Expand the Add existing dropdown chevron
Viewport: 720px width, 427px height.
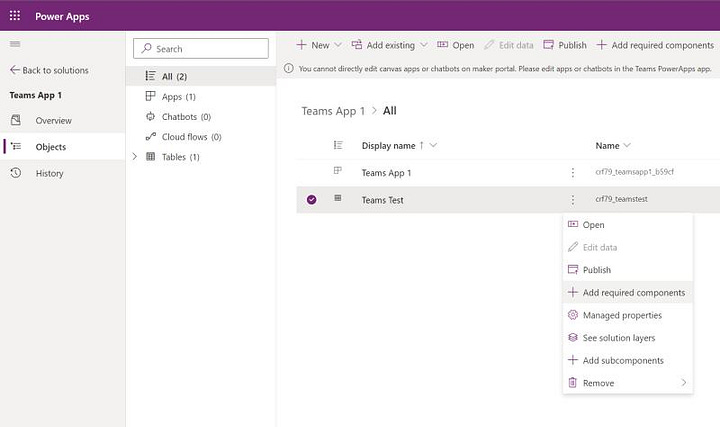coord(424,45)
